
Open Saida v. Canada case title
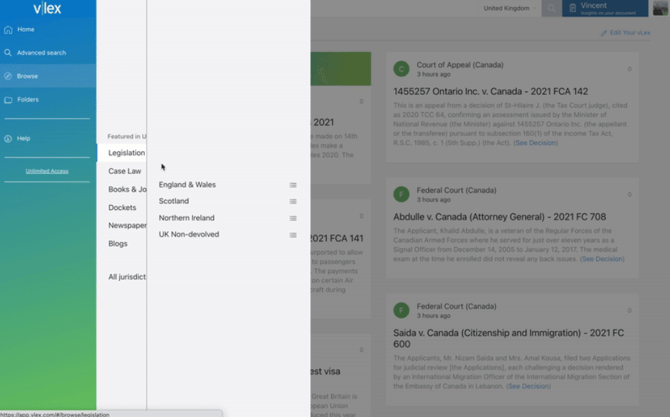pos(508,338)
